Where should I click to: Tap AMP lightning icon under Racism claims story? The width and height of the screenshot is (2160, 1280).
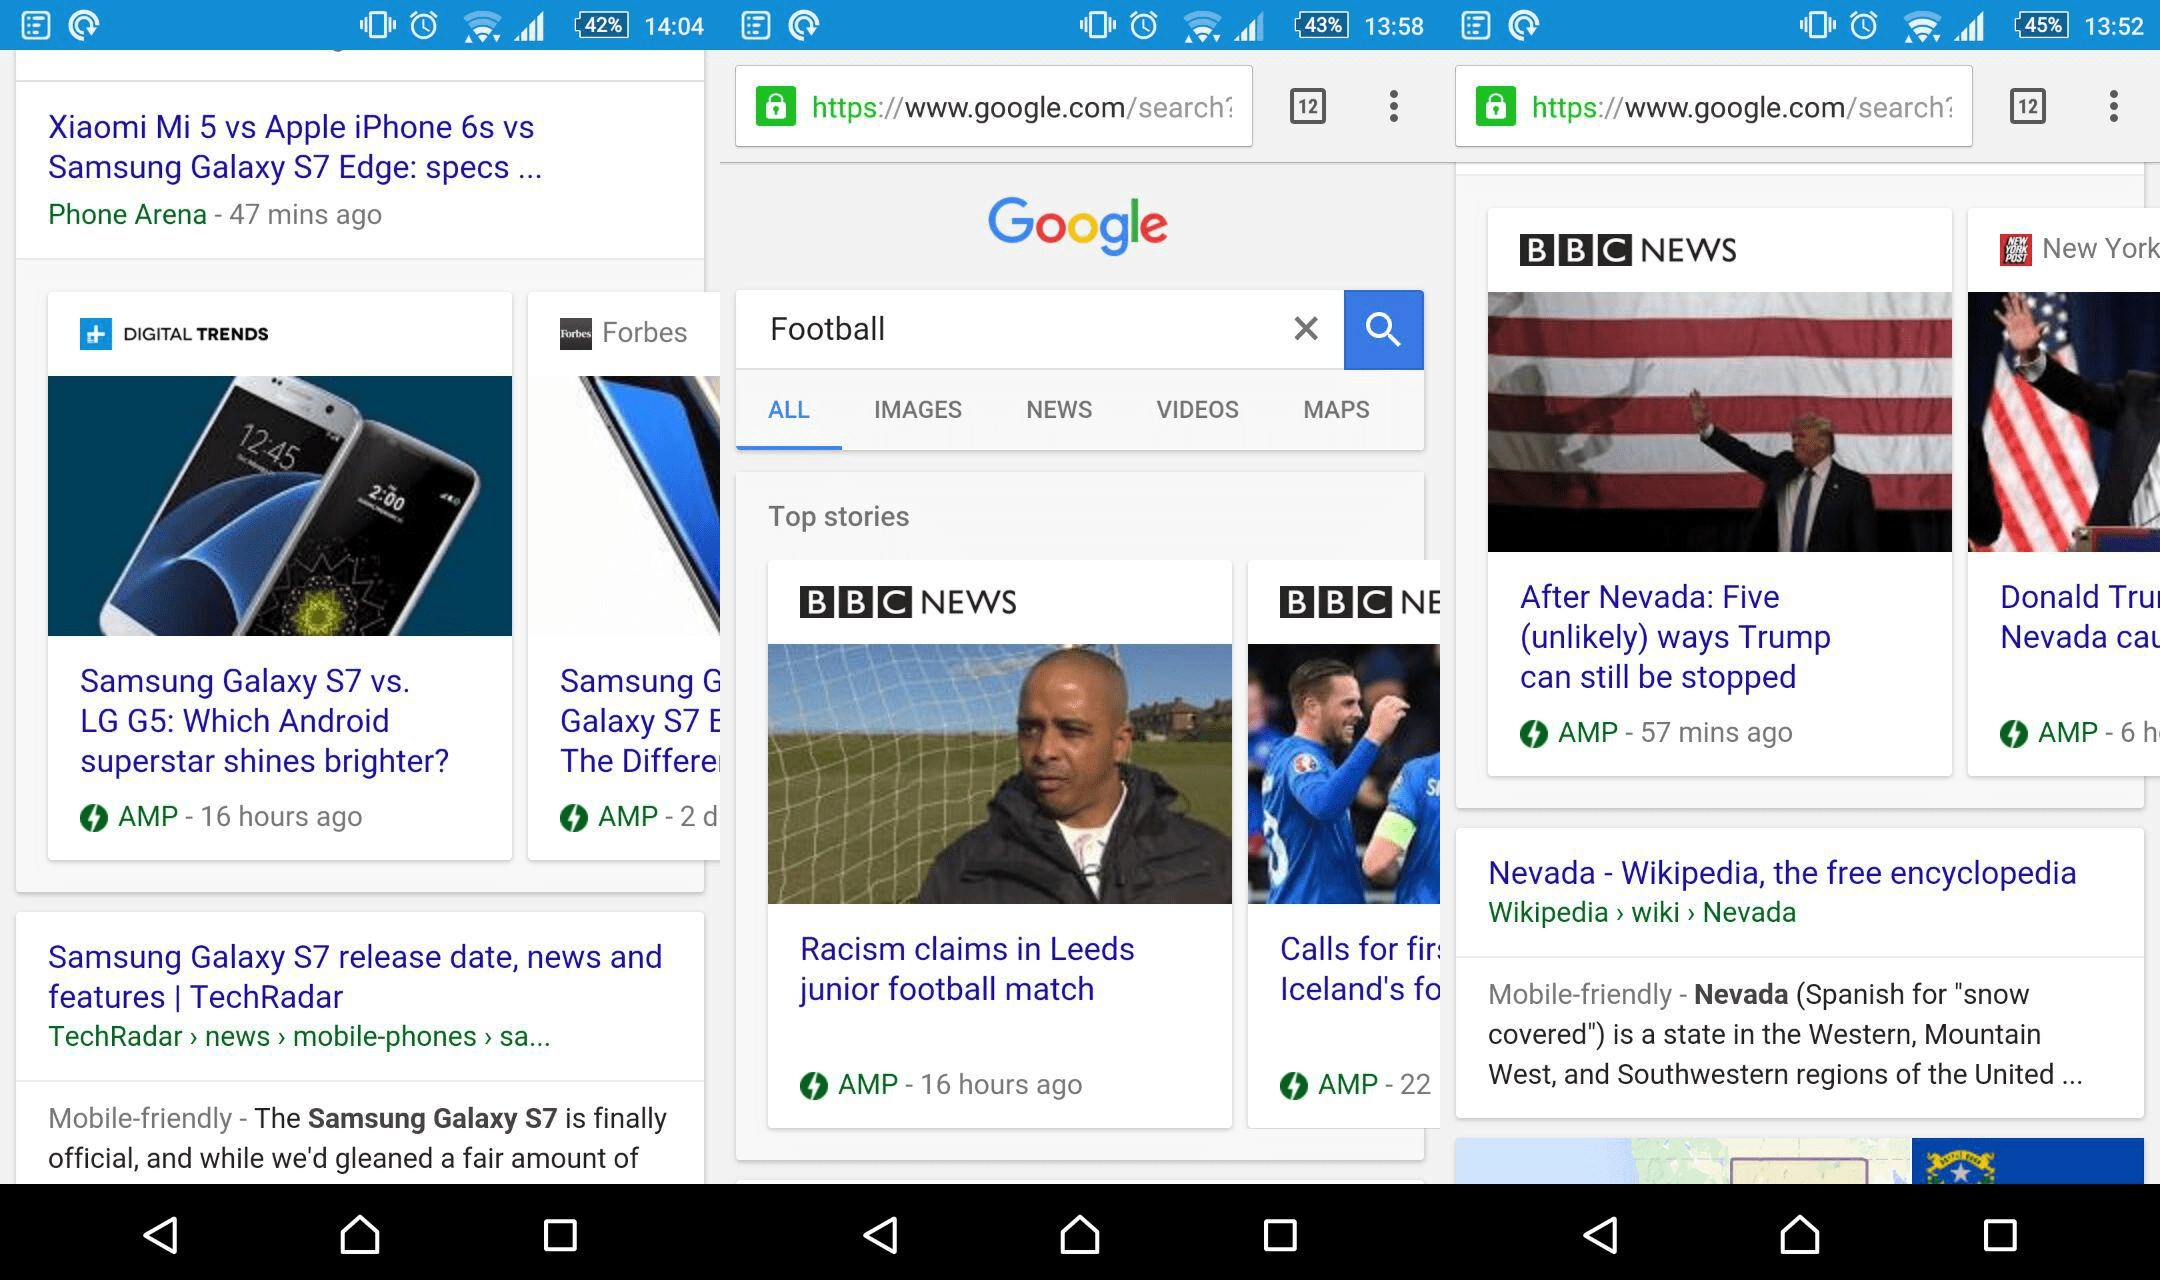click(x=814, y=1085)
